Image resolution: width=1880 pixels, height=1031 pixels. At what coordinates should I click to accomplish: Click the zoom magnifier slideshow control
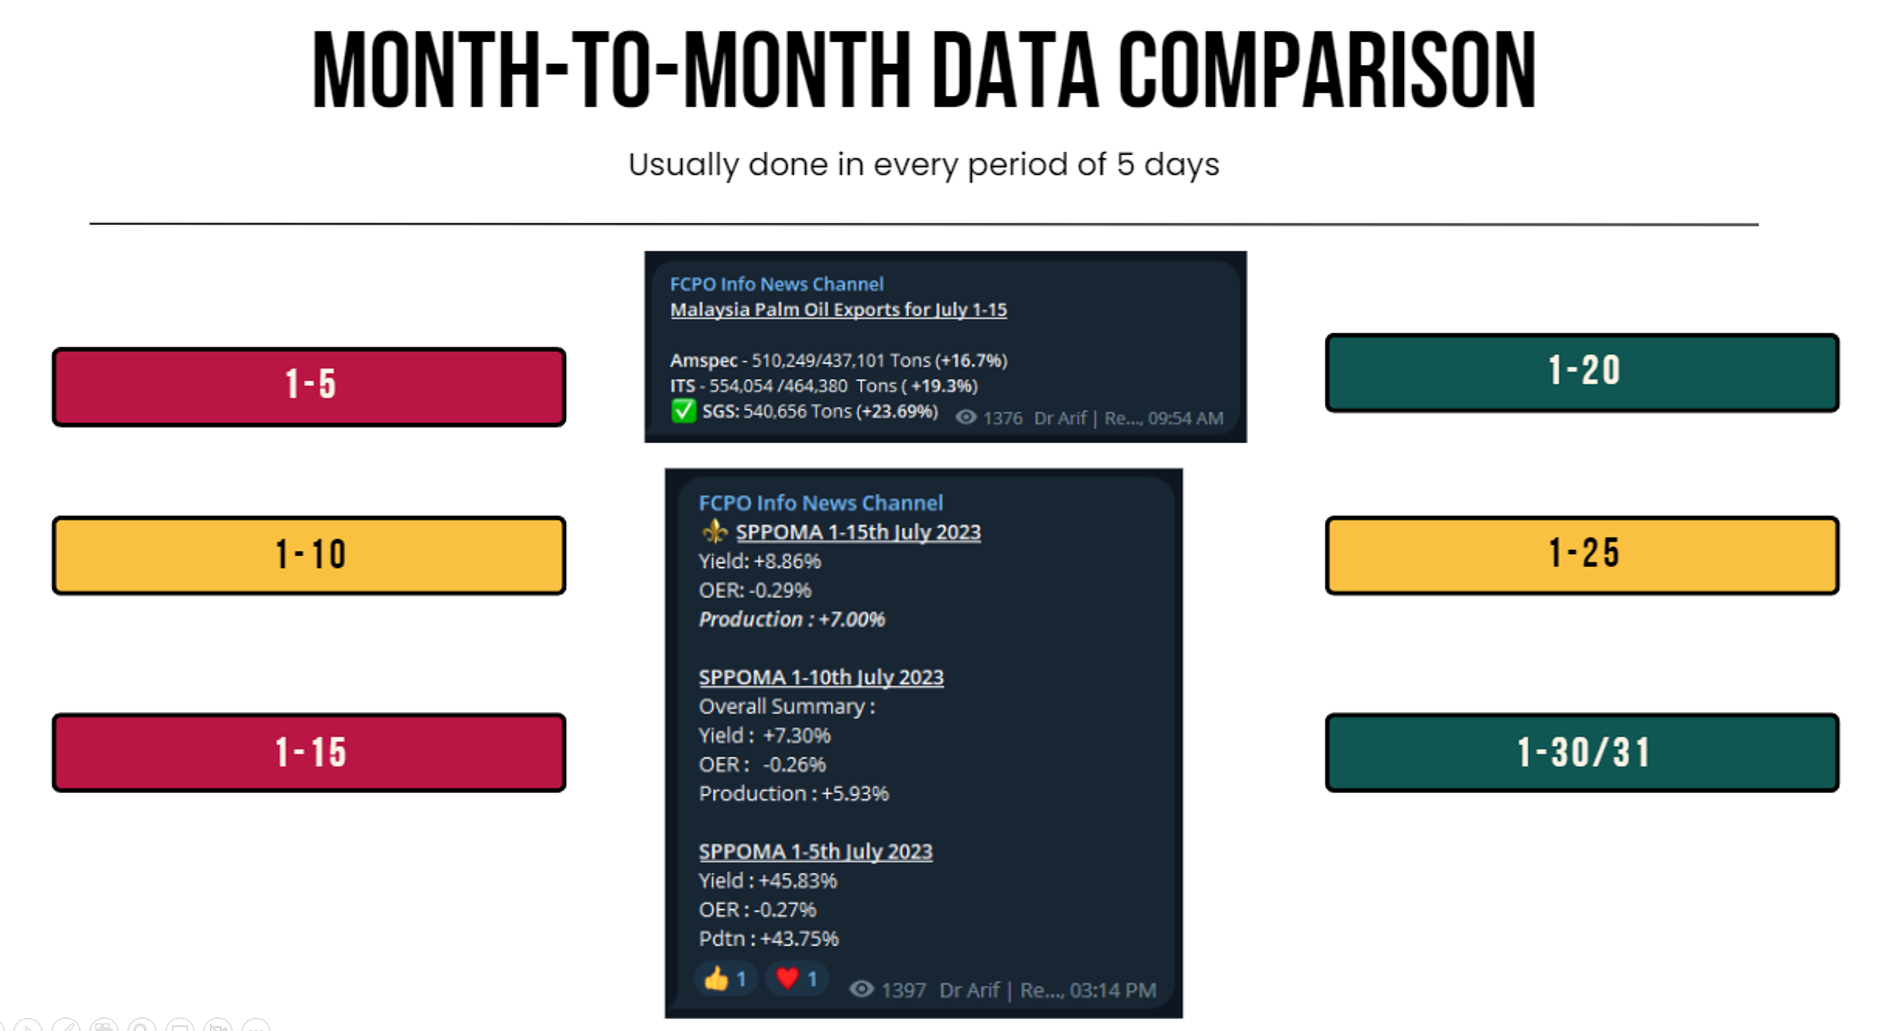click(142, 1026)
